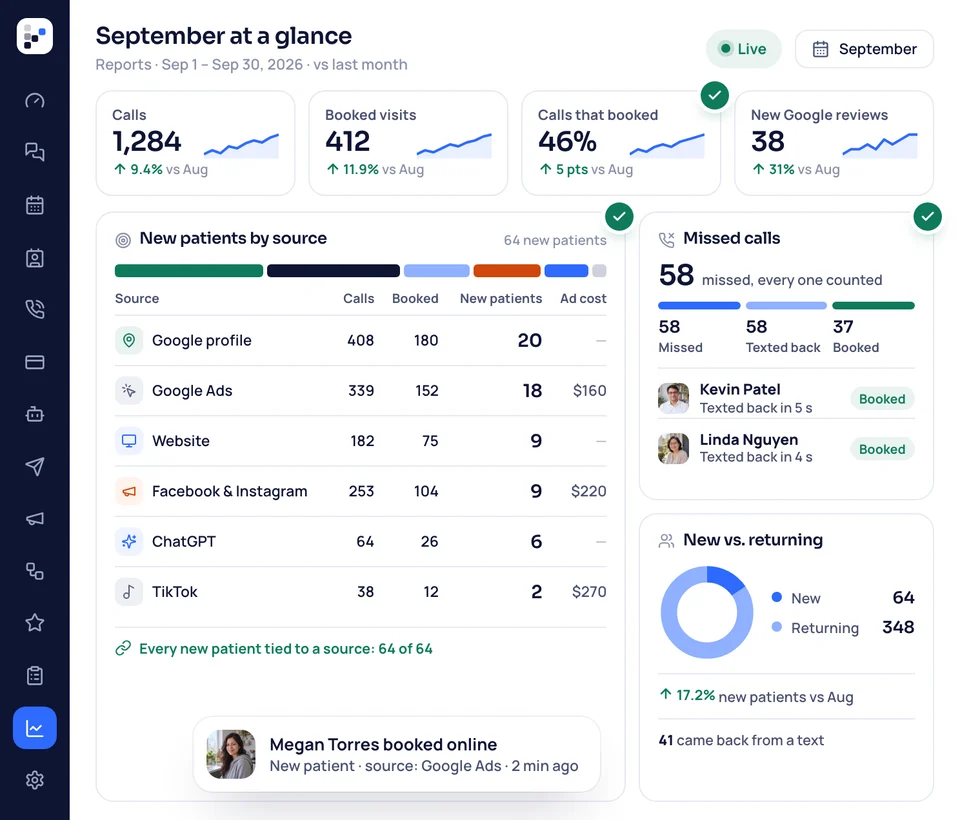Click the Source column header
960x820 pixels.
(x=137, y=299)
